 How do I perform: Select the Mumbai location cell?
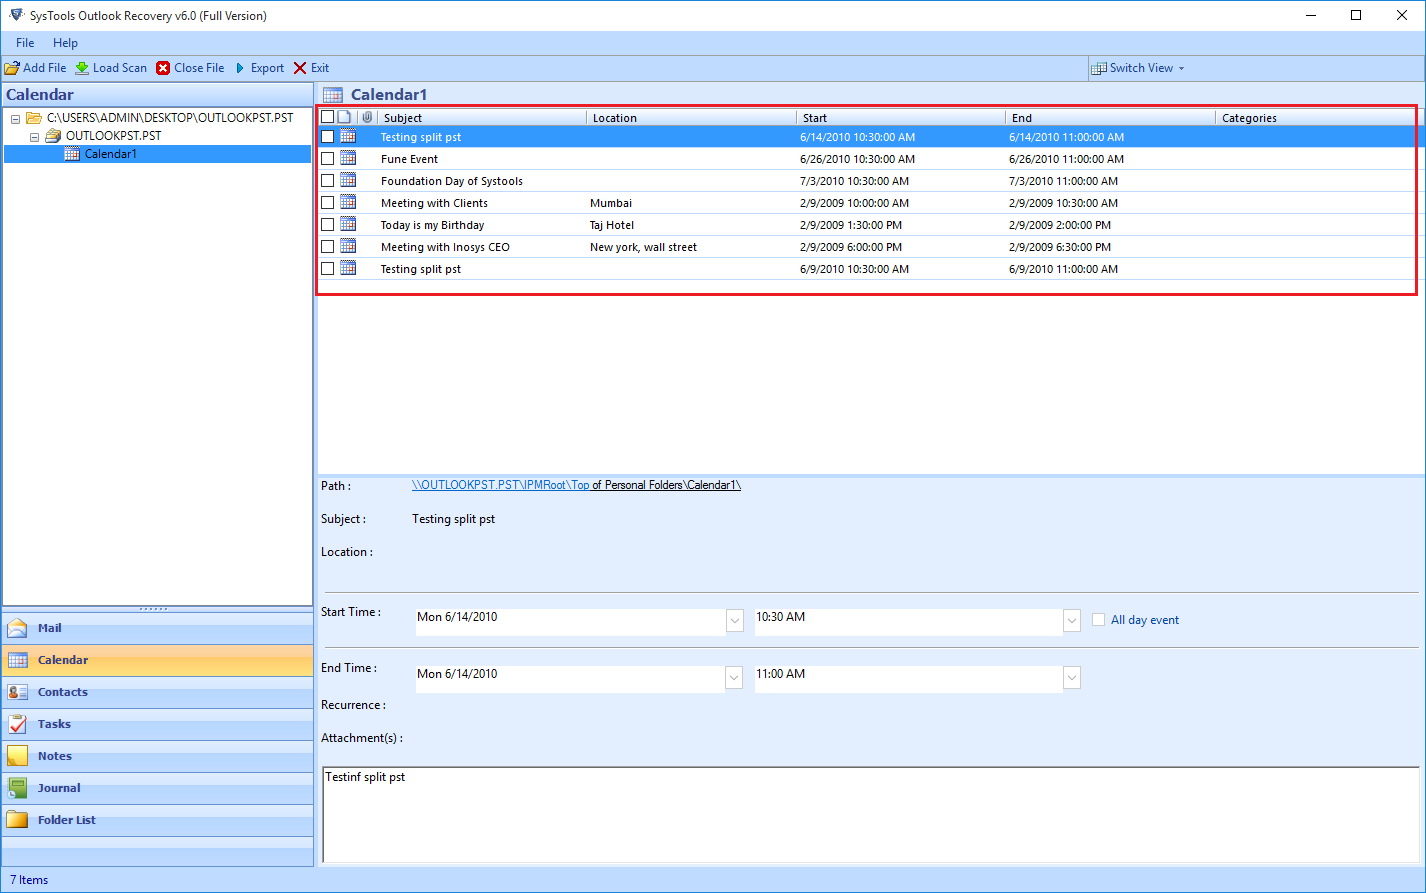pyautogui.click(x=611, y=203)
